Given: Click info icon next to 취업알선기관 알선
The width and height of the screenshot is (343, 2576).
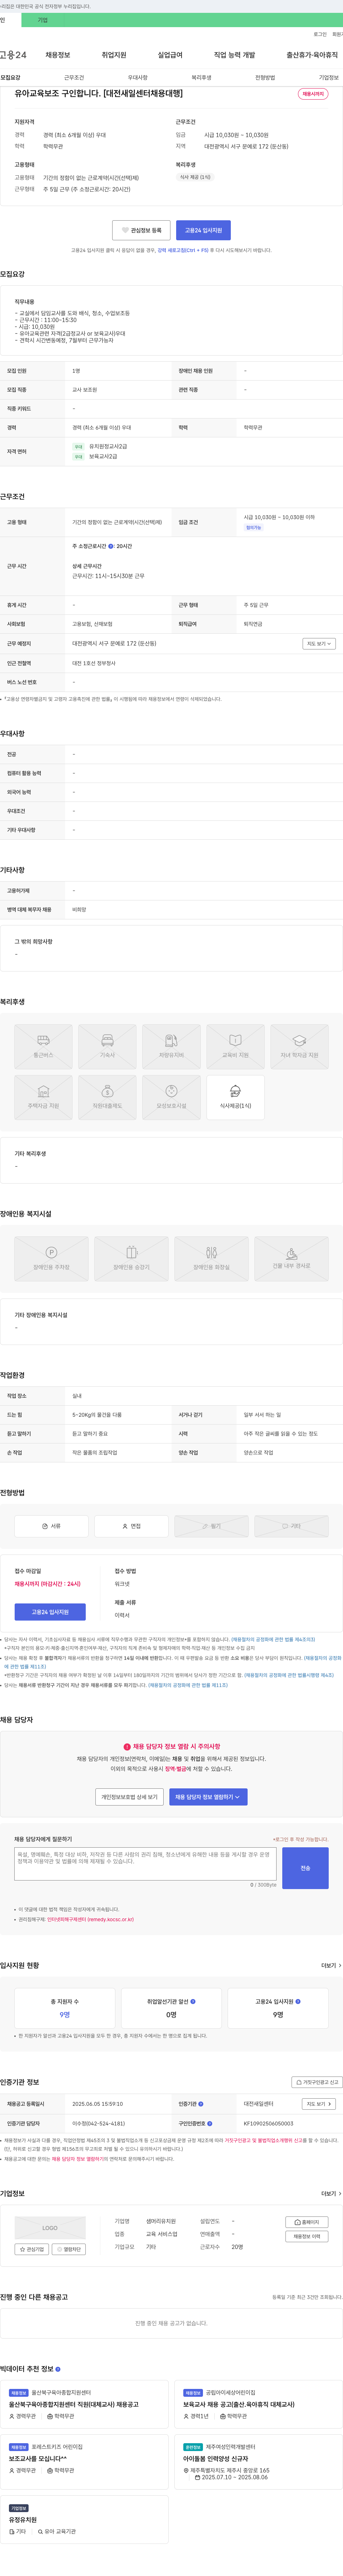Looking at the screenshot, I should pos(193,2001).
